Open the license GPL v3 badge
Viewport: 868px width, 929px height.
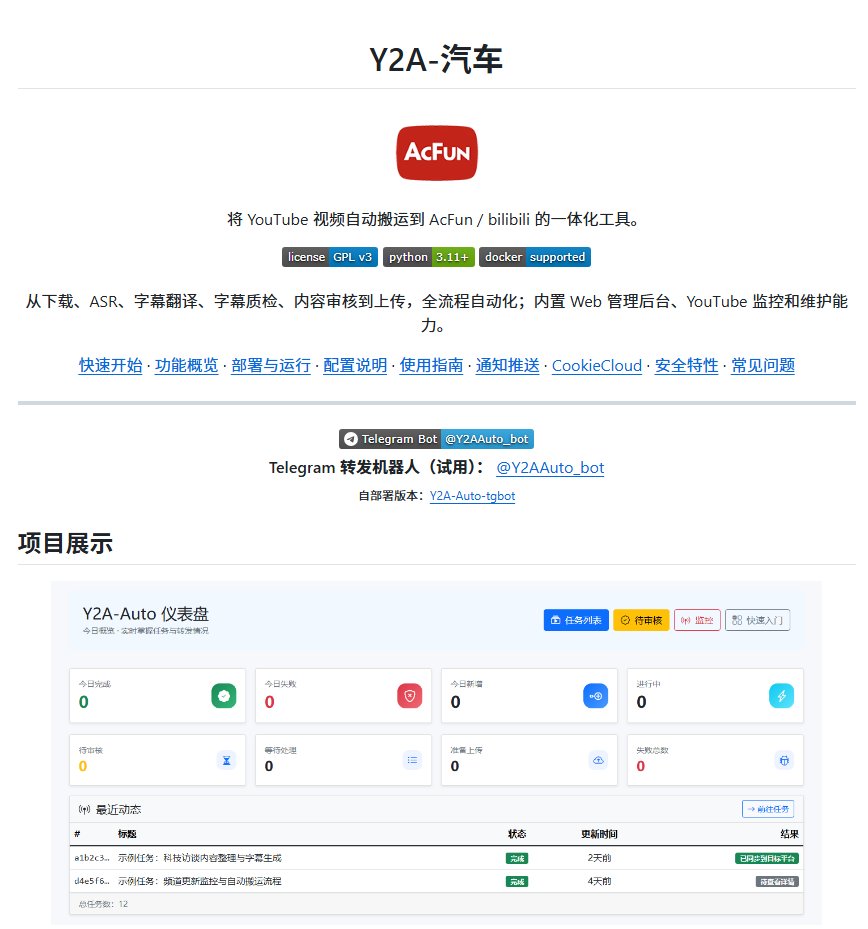click(x=329, y=257)
